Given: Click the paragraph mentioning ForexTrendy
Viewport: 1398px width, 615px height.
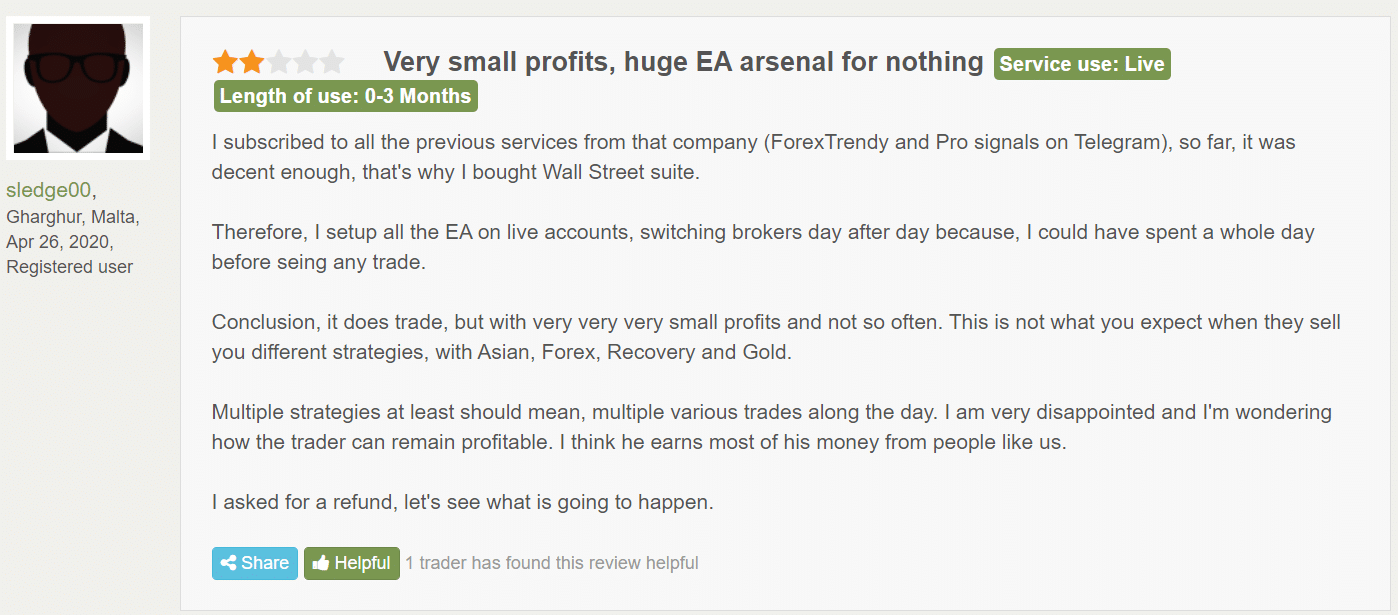Looking at the screenshot, I should 753,156.
